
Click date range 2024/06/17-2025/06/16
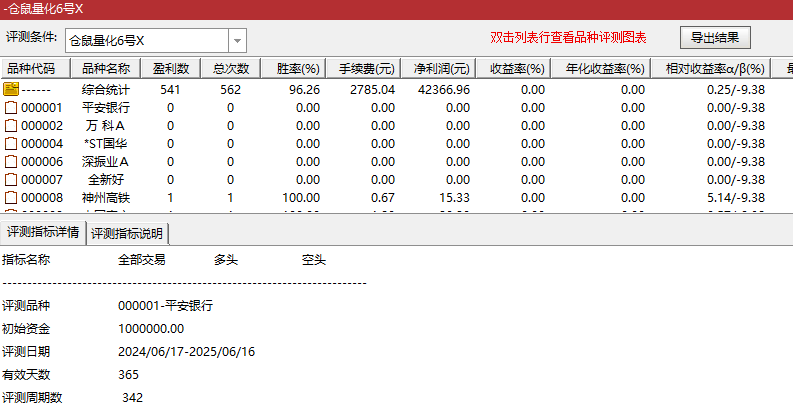click(x=187, y=352)
